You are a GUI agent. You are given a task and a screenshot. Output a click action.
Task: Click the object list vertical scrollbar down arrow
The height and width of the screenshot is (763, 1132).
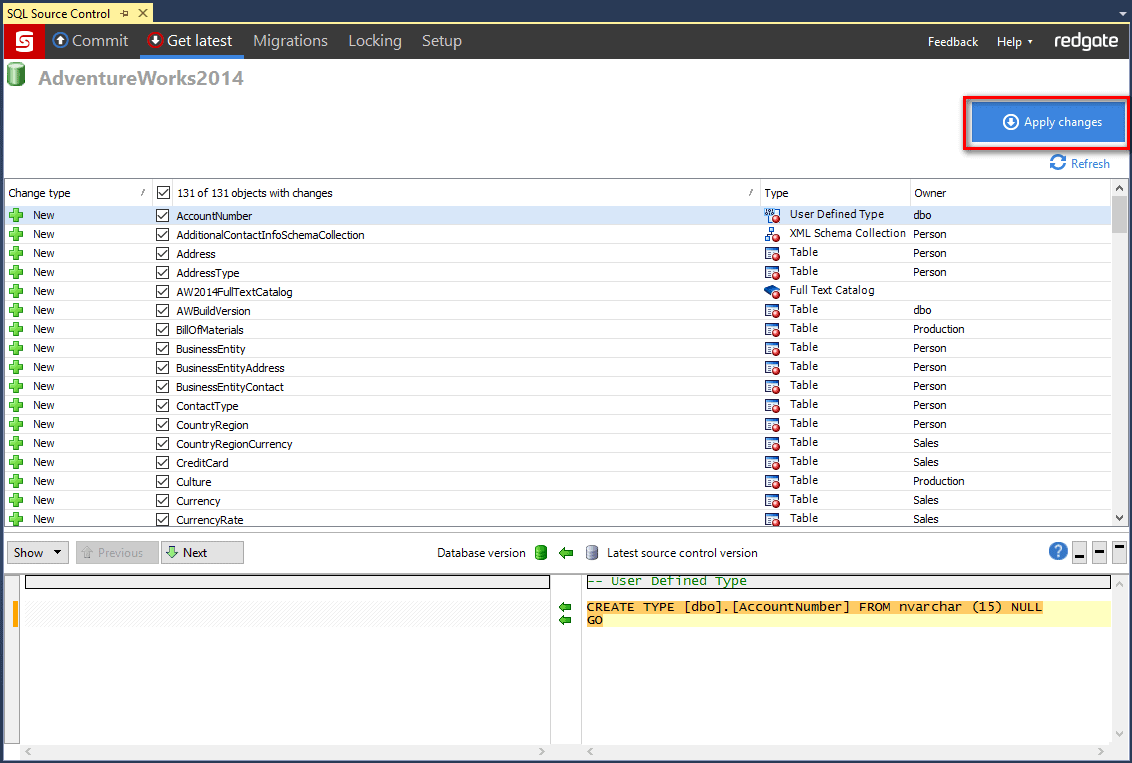click(x=1120, y=518)
